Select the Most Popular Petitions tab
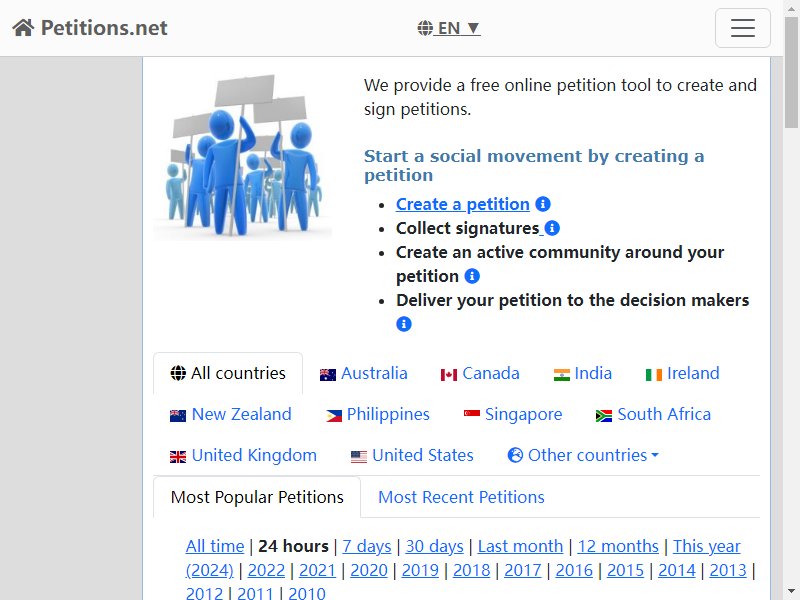Image resolution: width=800 pixels, height=600 pixels. (257, 497)
